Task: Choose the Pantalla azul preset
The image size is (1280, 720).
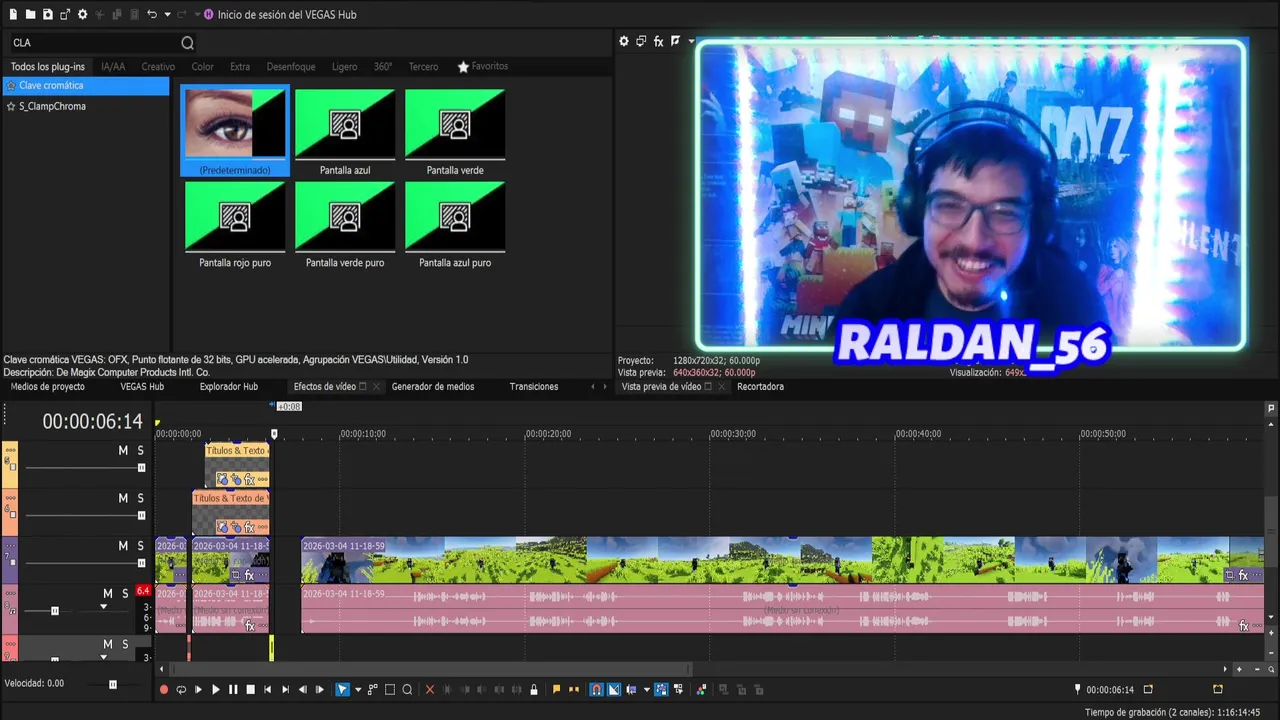Action: click(x=345, y=130)
